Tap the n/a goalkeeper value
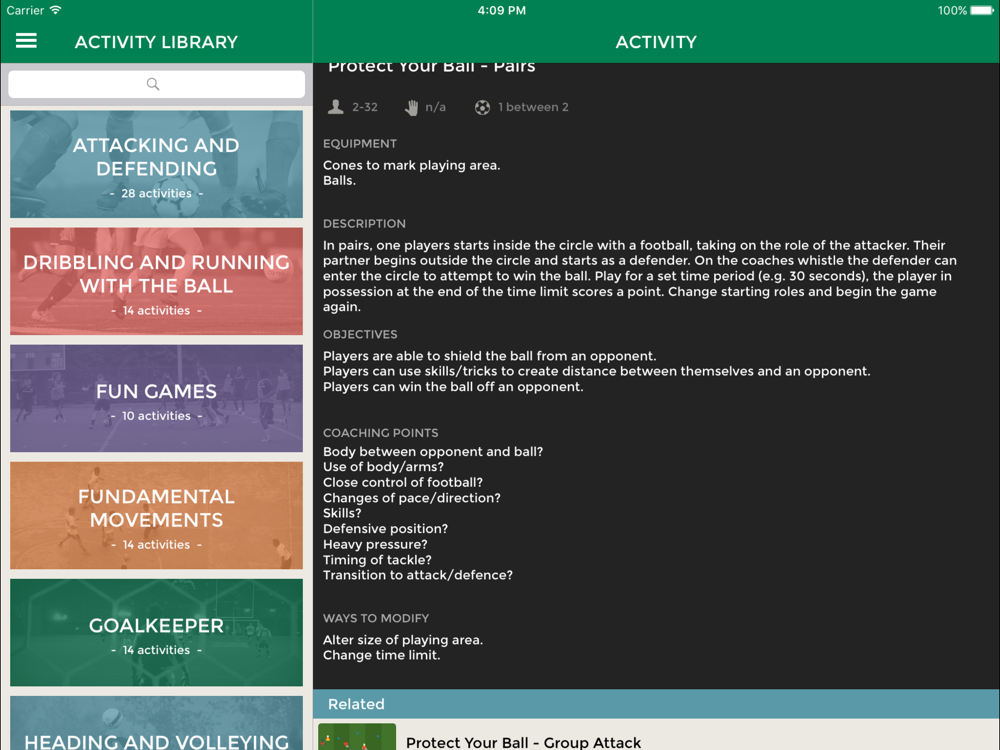 click(x=436, y=107)
